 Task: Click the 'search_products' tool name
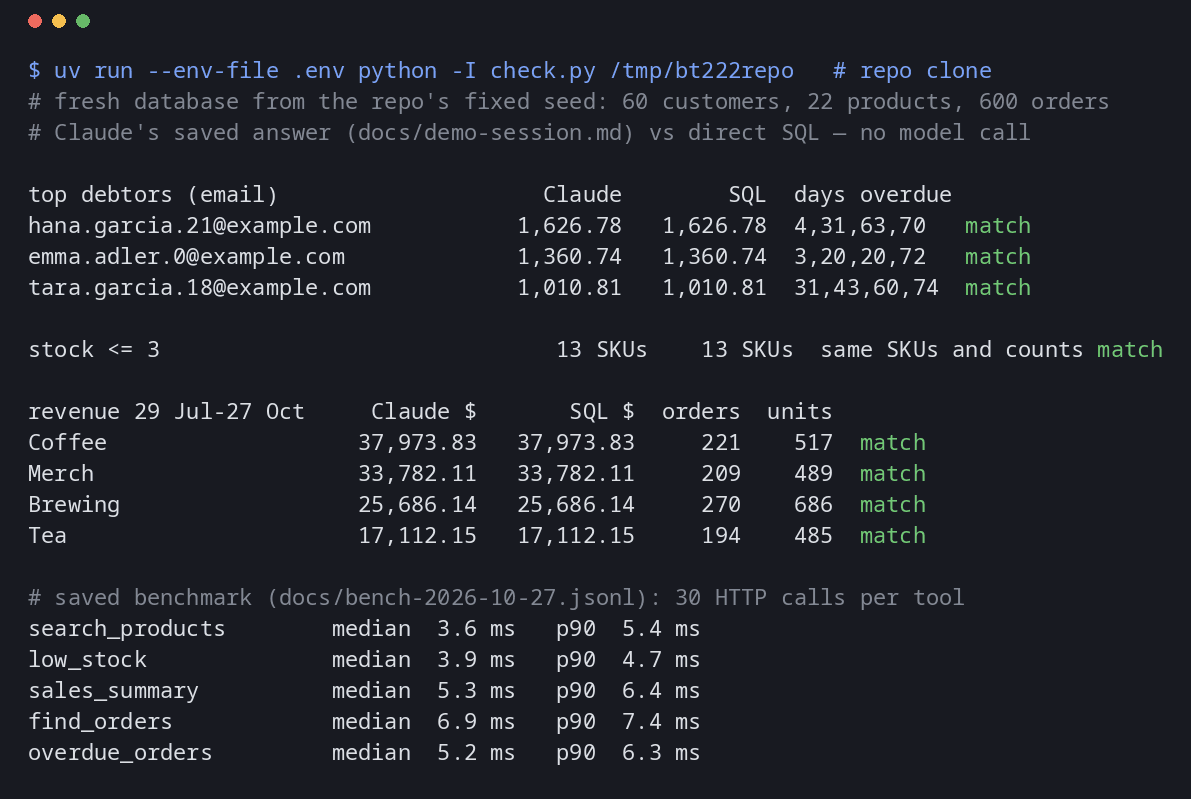tap(127, 630)
